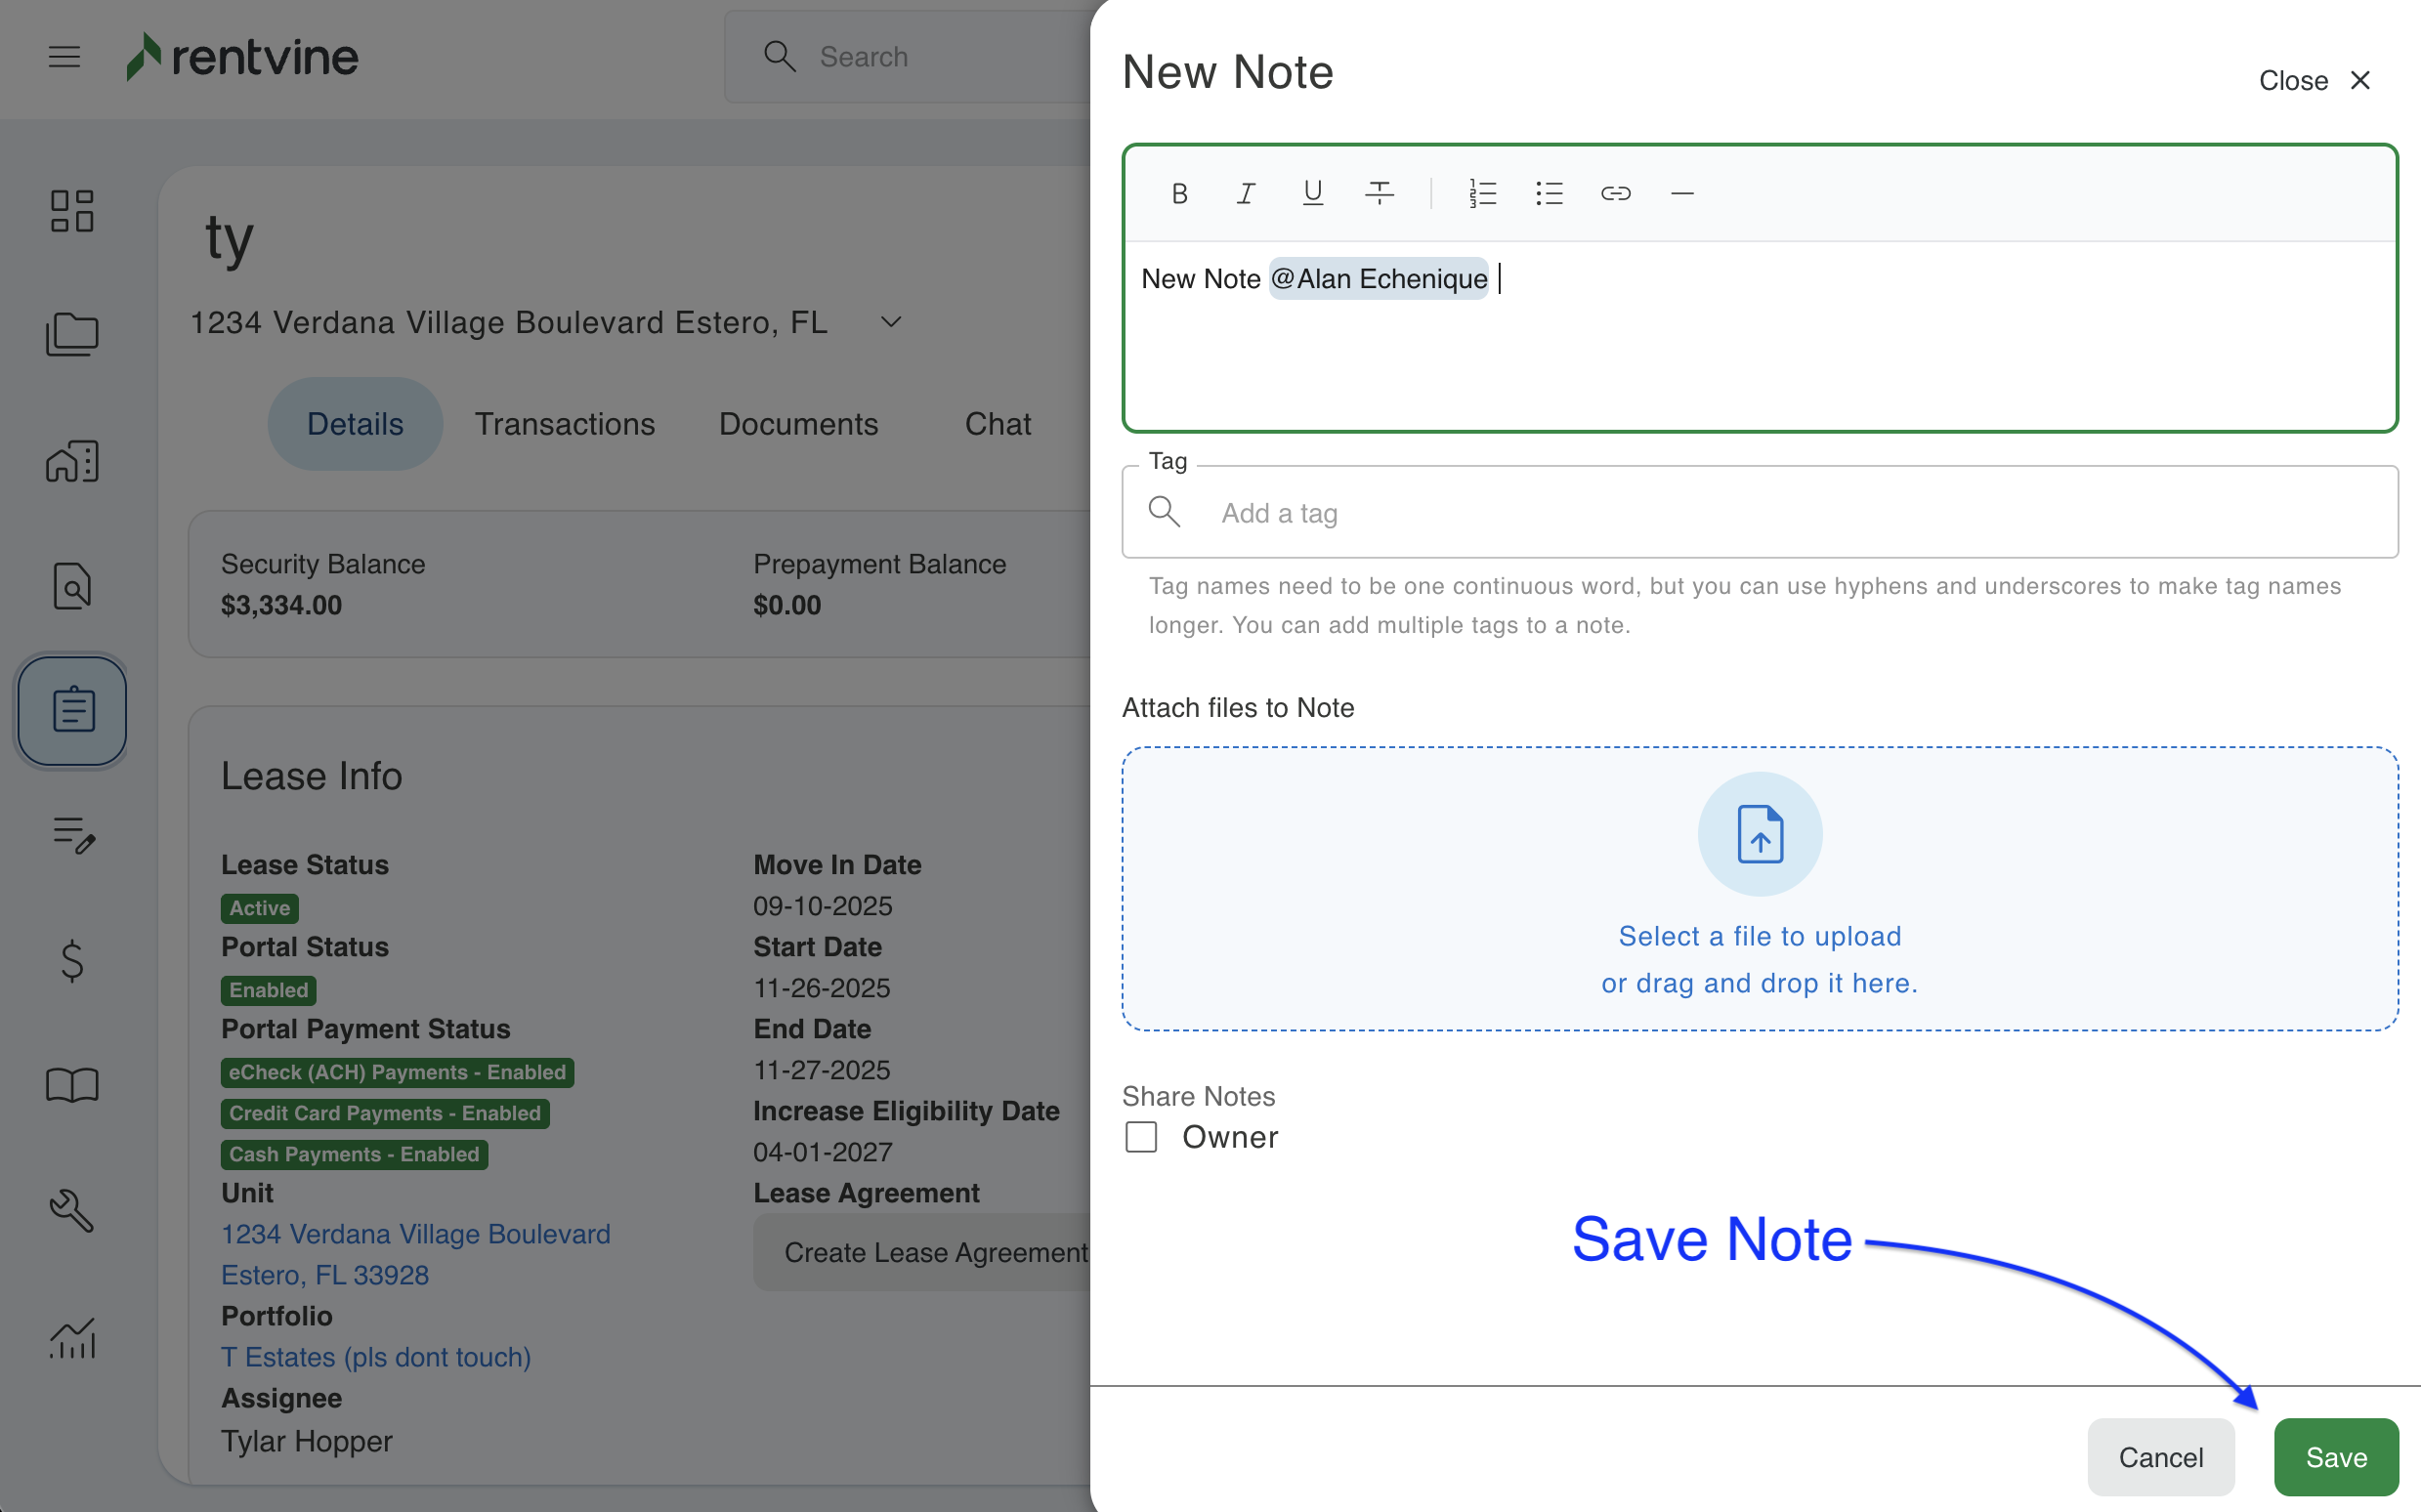2421x1512 pixels.
Task: Open hamburger menu next to rentvine logo
Action: tap(64, 57)
